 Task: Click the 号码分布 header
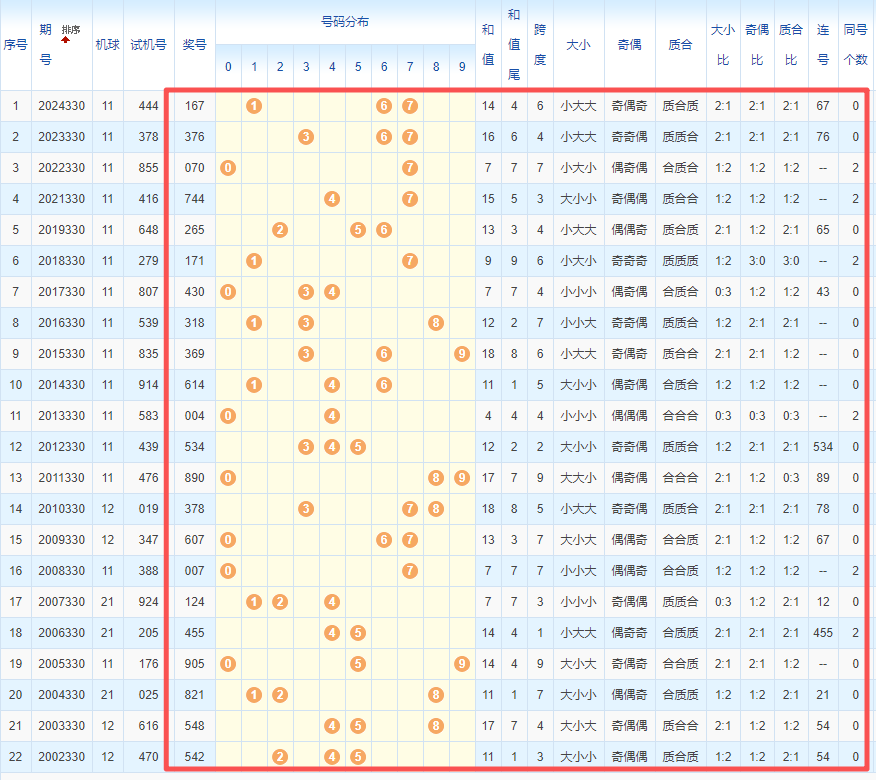point(345,22)
